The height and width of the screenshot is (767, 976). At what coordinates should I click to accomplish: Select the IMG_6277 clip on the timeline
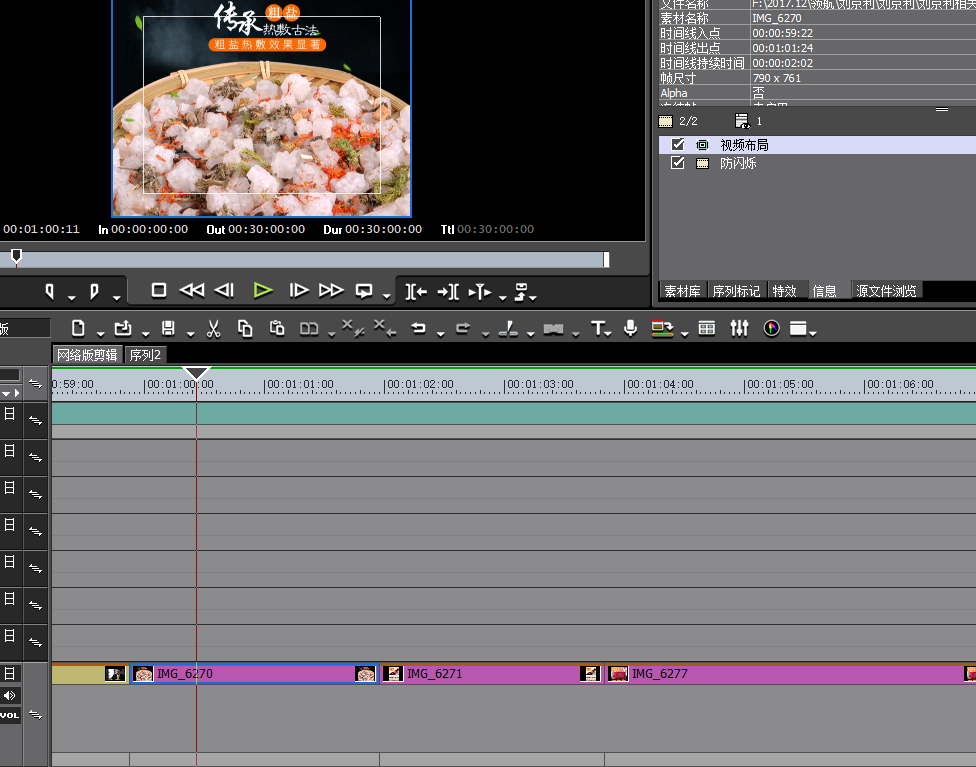click(791, 674)
